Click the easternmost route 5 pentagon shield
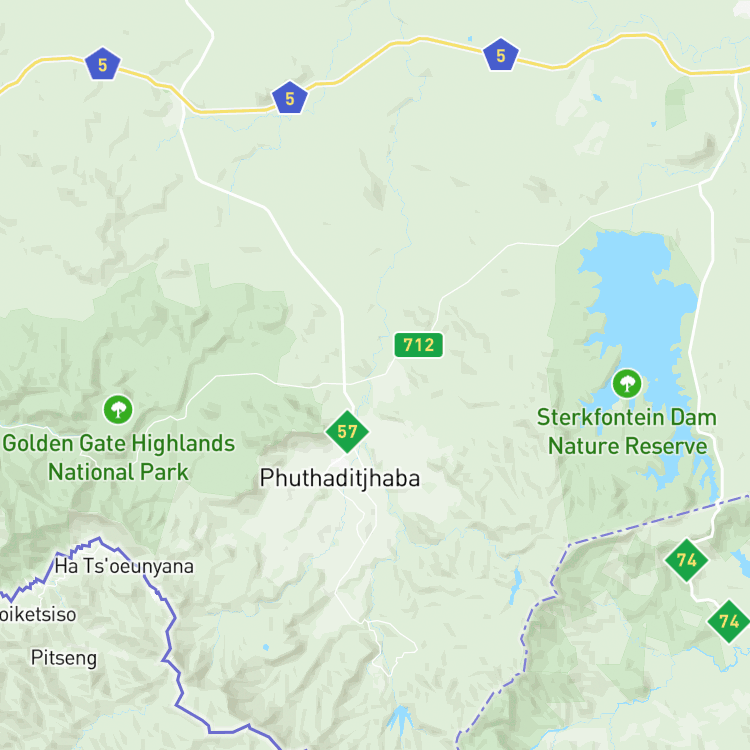 click(x=501, y=55)
